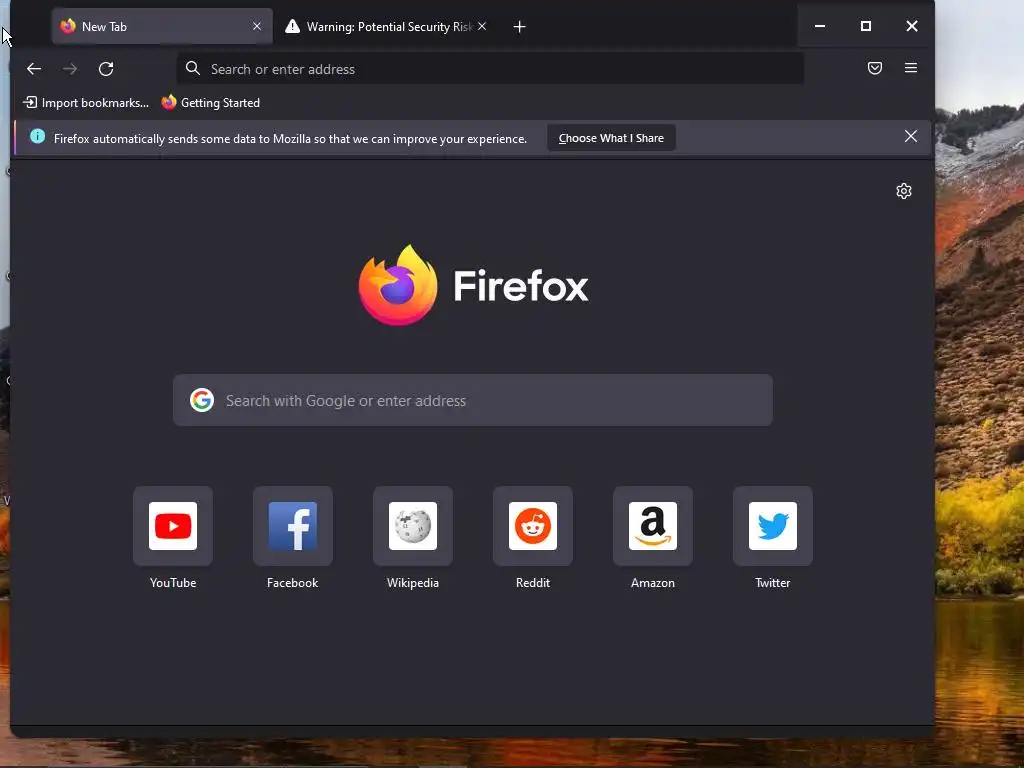The height and width of the screenshot is (768, 1024).
Task: Open the Twitter shortcut tile
Action: pyautogui.click(x=773, y=526)
